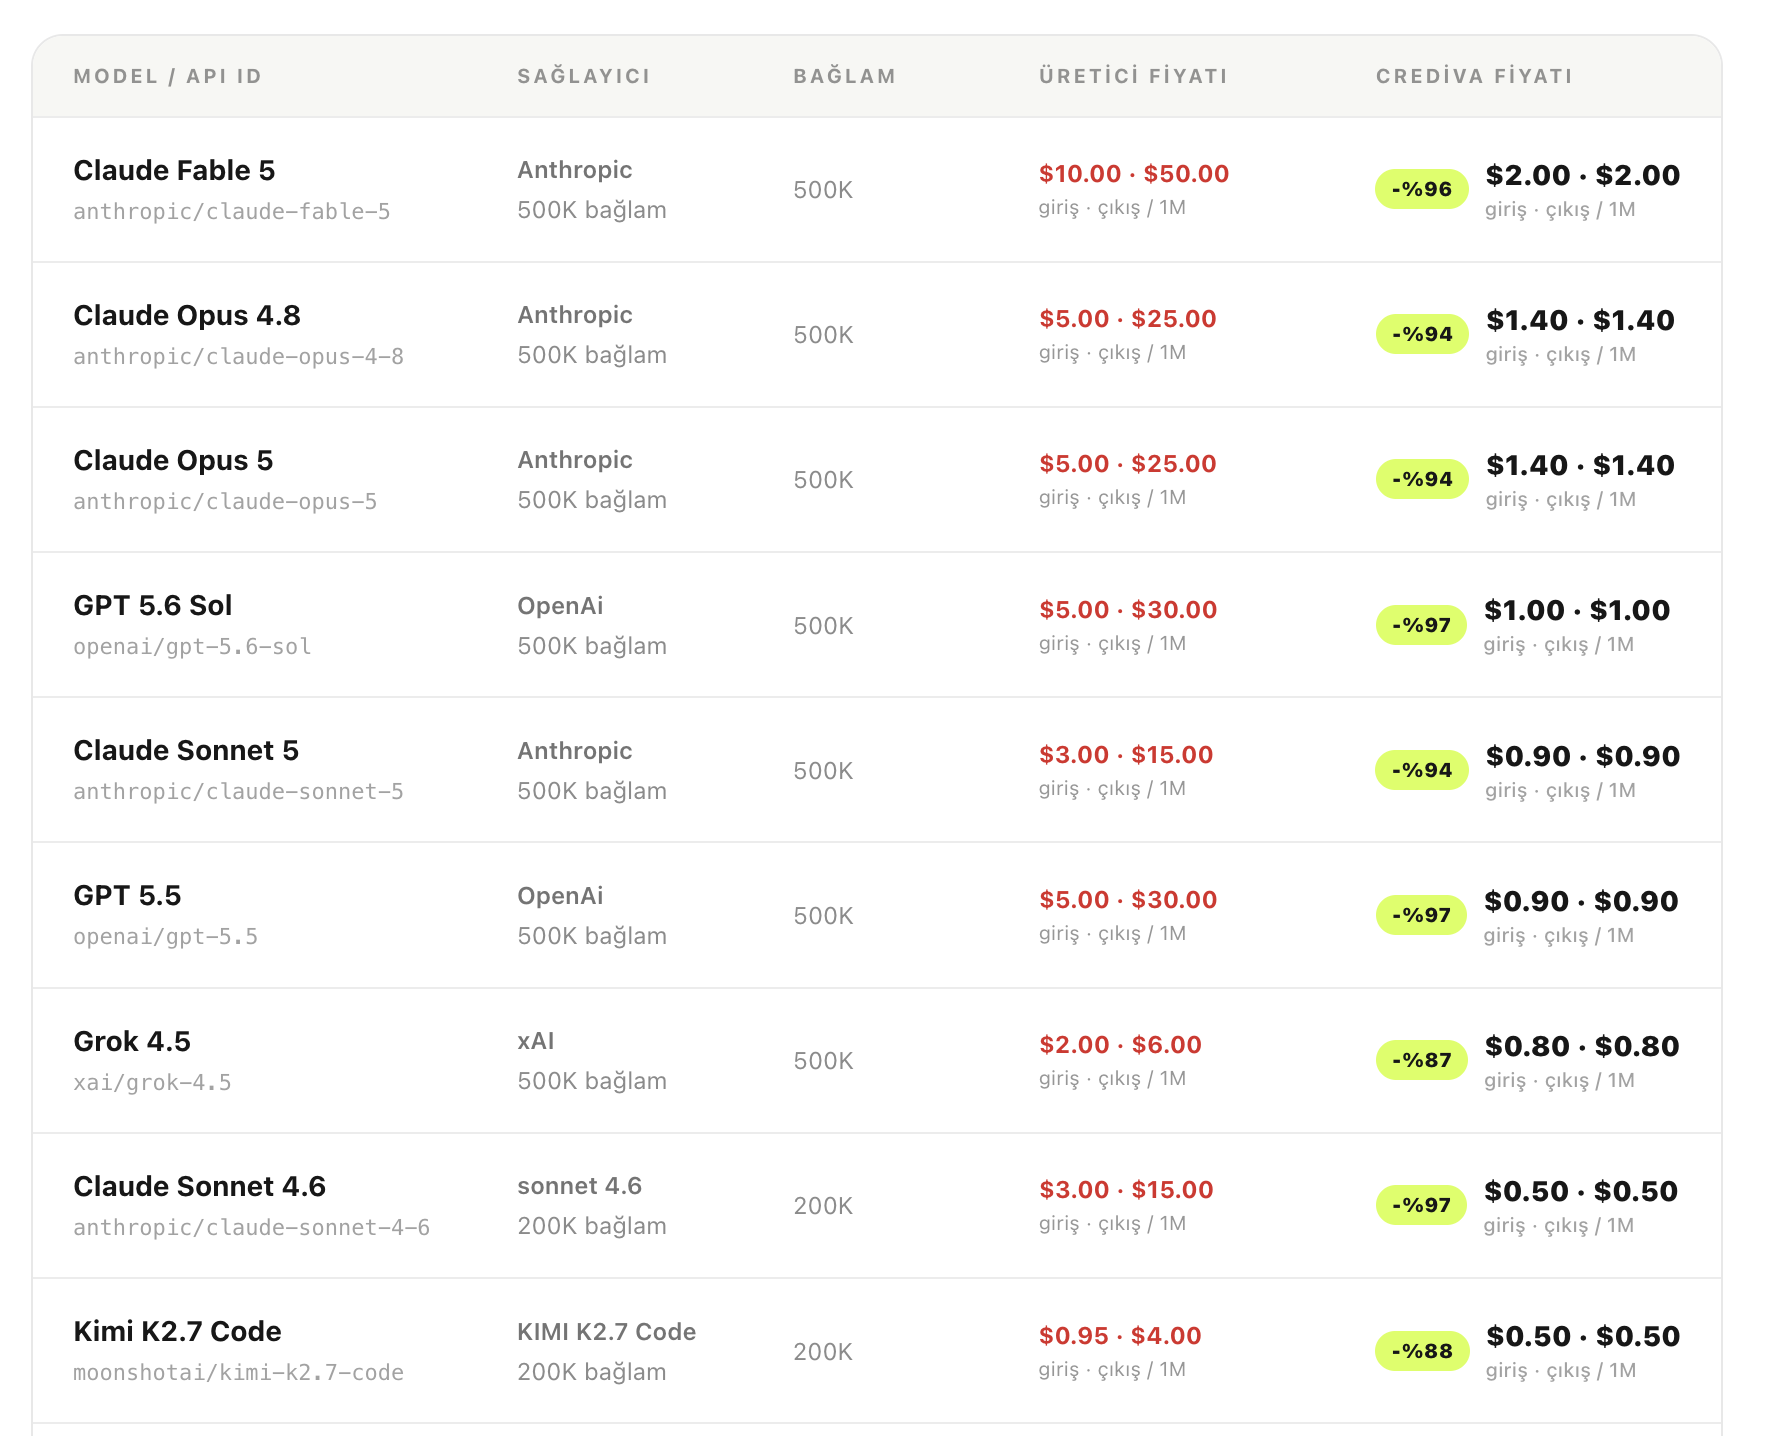Click API ID openai/gpt-5.6-sol
This screenshot has width=1768, height=1436.
pos(192,646)
